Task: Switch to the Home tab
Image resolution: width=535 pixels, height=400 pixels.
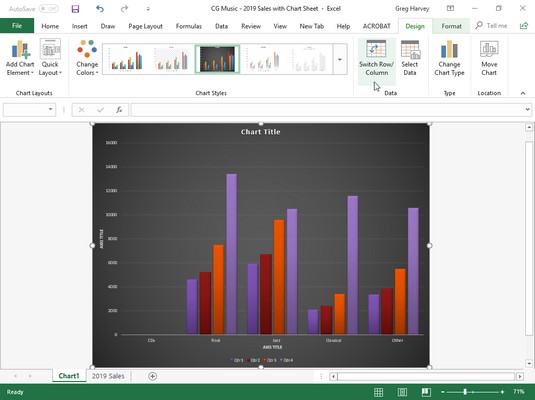Action: click(50, 26)
